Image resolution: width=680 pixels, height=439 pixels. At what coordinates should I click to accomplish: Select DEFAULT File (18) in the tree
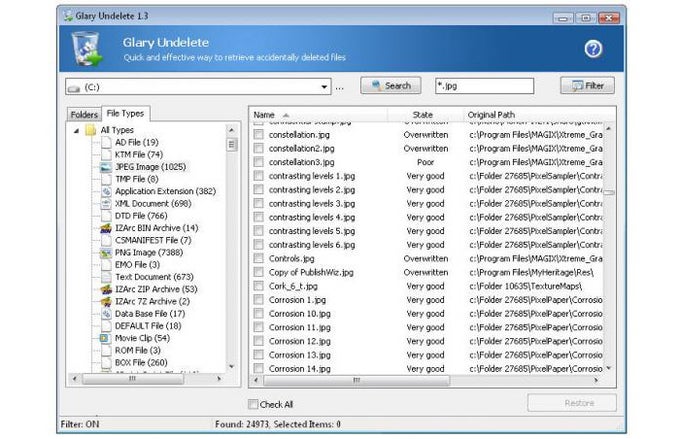point(148,326)
